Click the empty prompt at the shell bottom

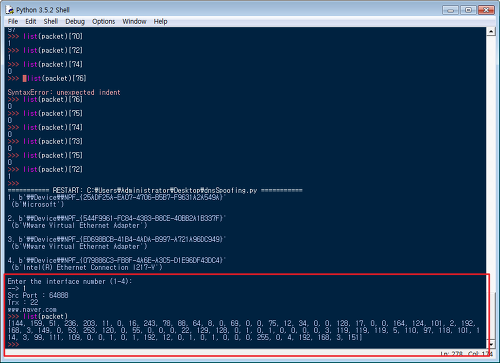pos(13,344)
